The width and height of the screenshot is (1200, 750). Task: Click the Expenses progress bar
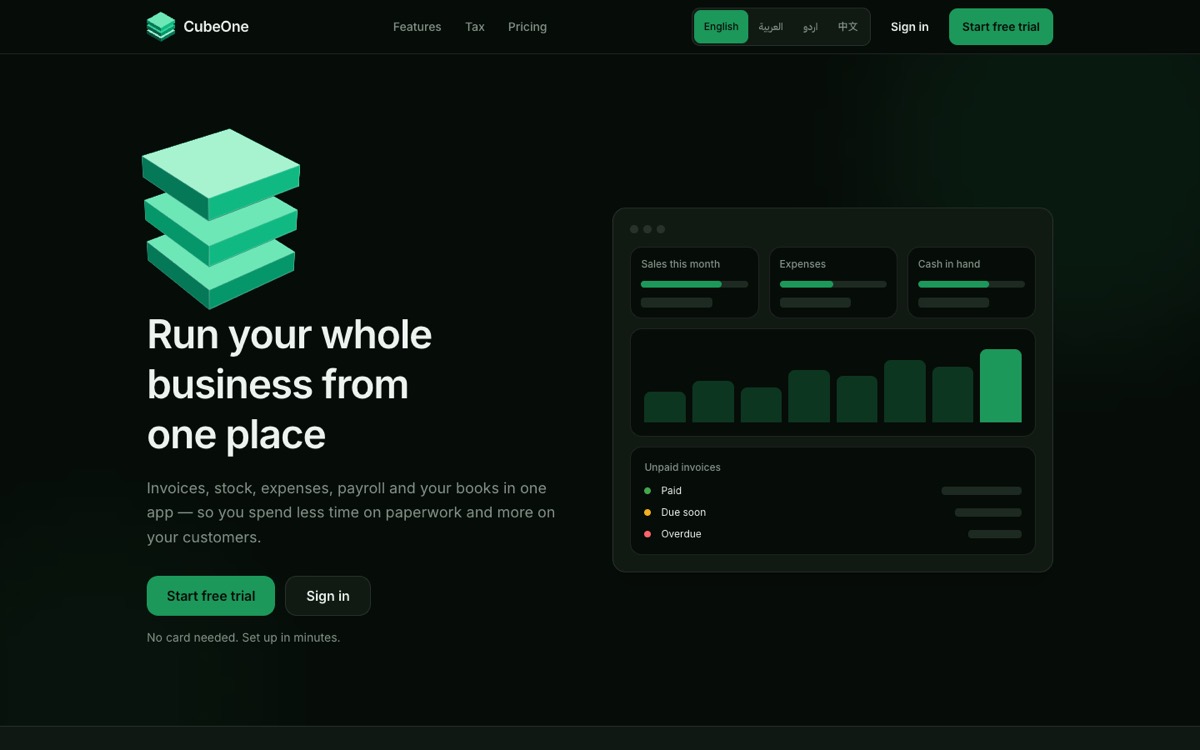(x=833, y=284)
